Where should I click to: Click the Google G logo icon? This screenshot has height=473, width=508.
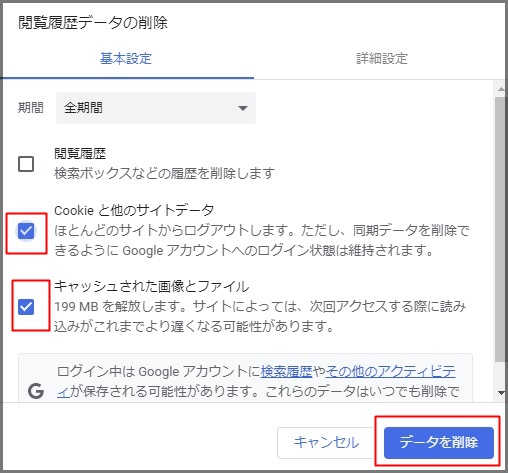tap(36, 391)
